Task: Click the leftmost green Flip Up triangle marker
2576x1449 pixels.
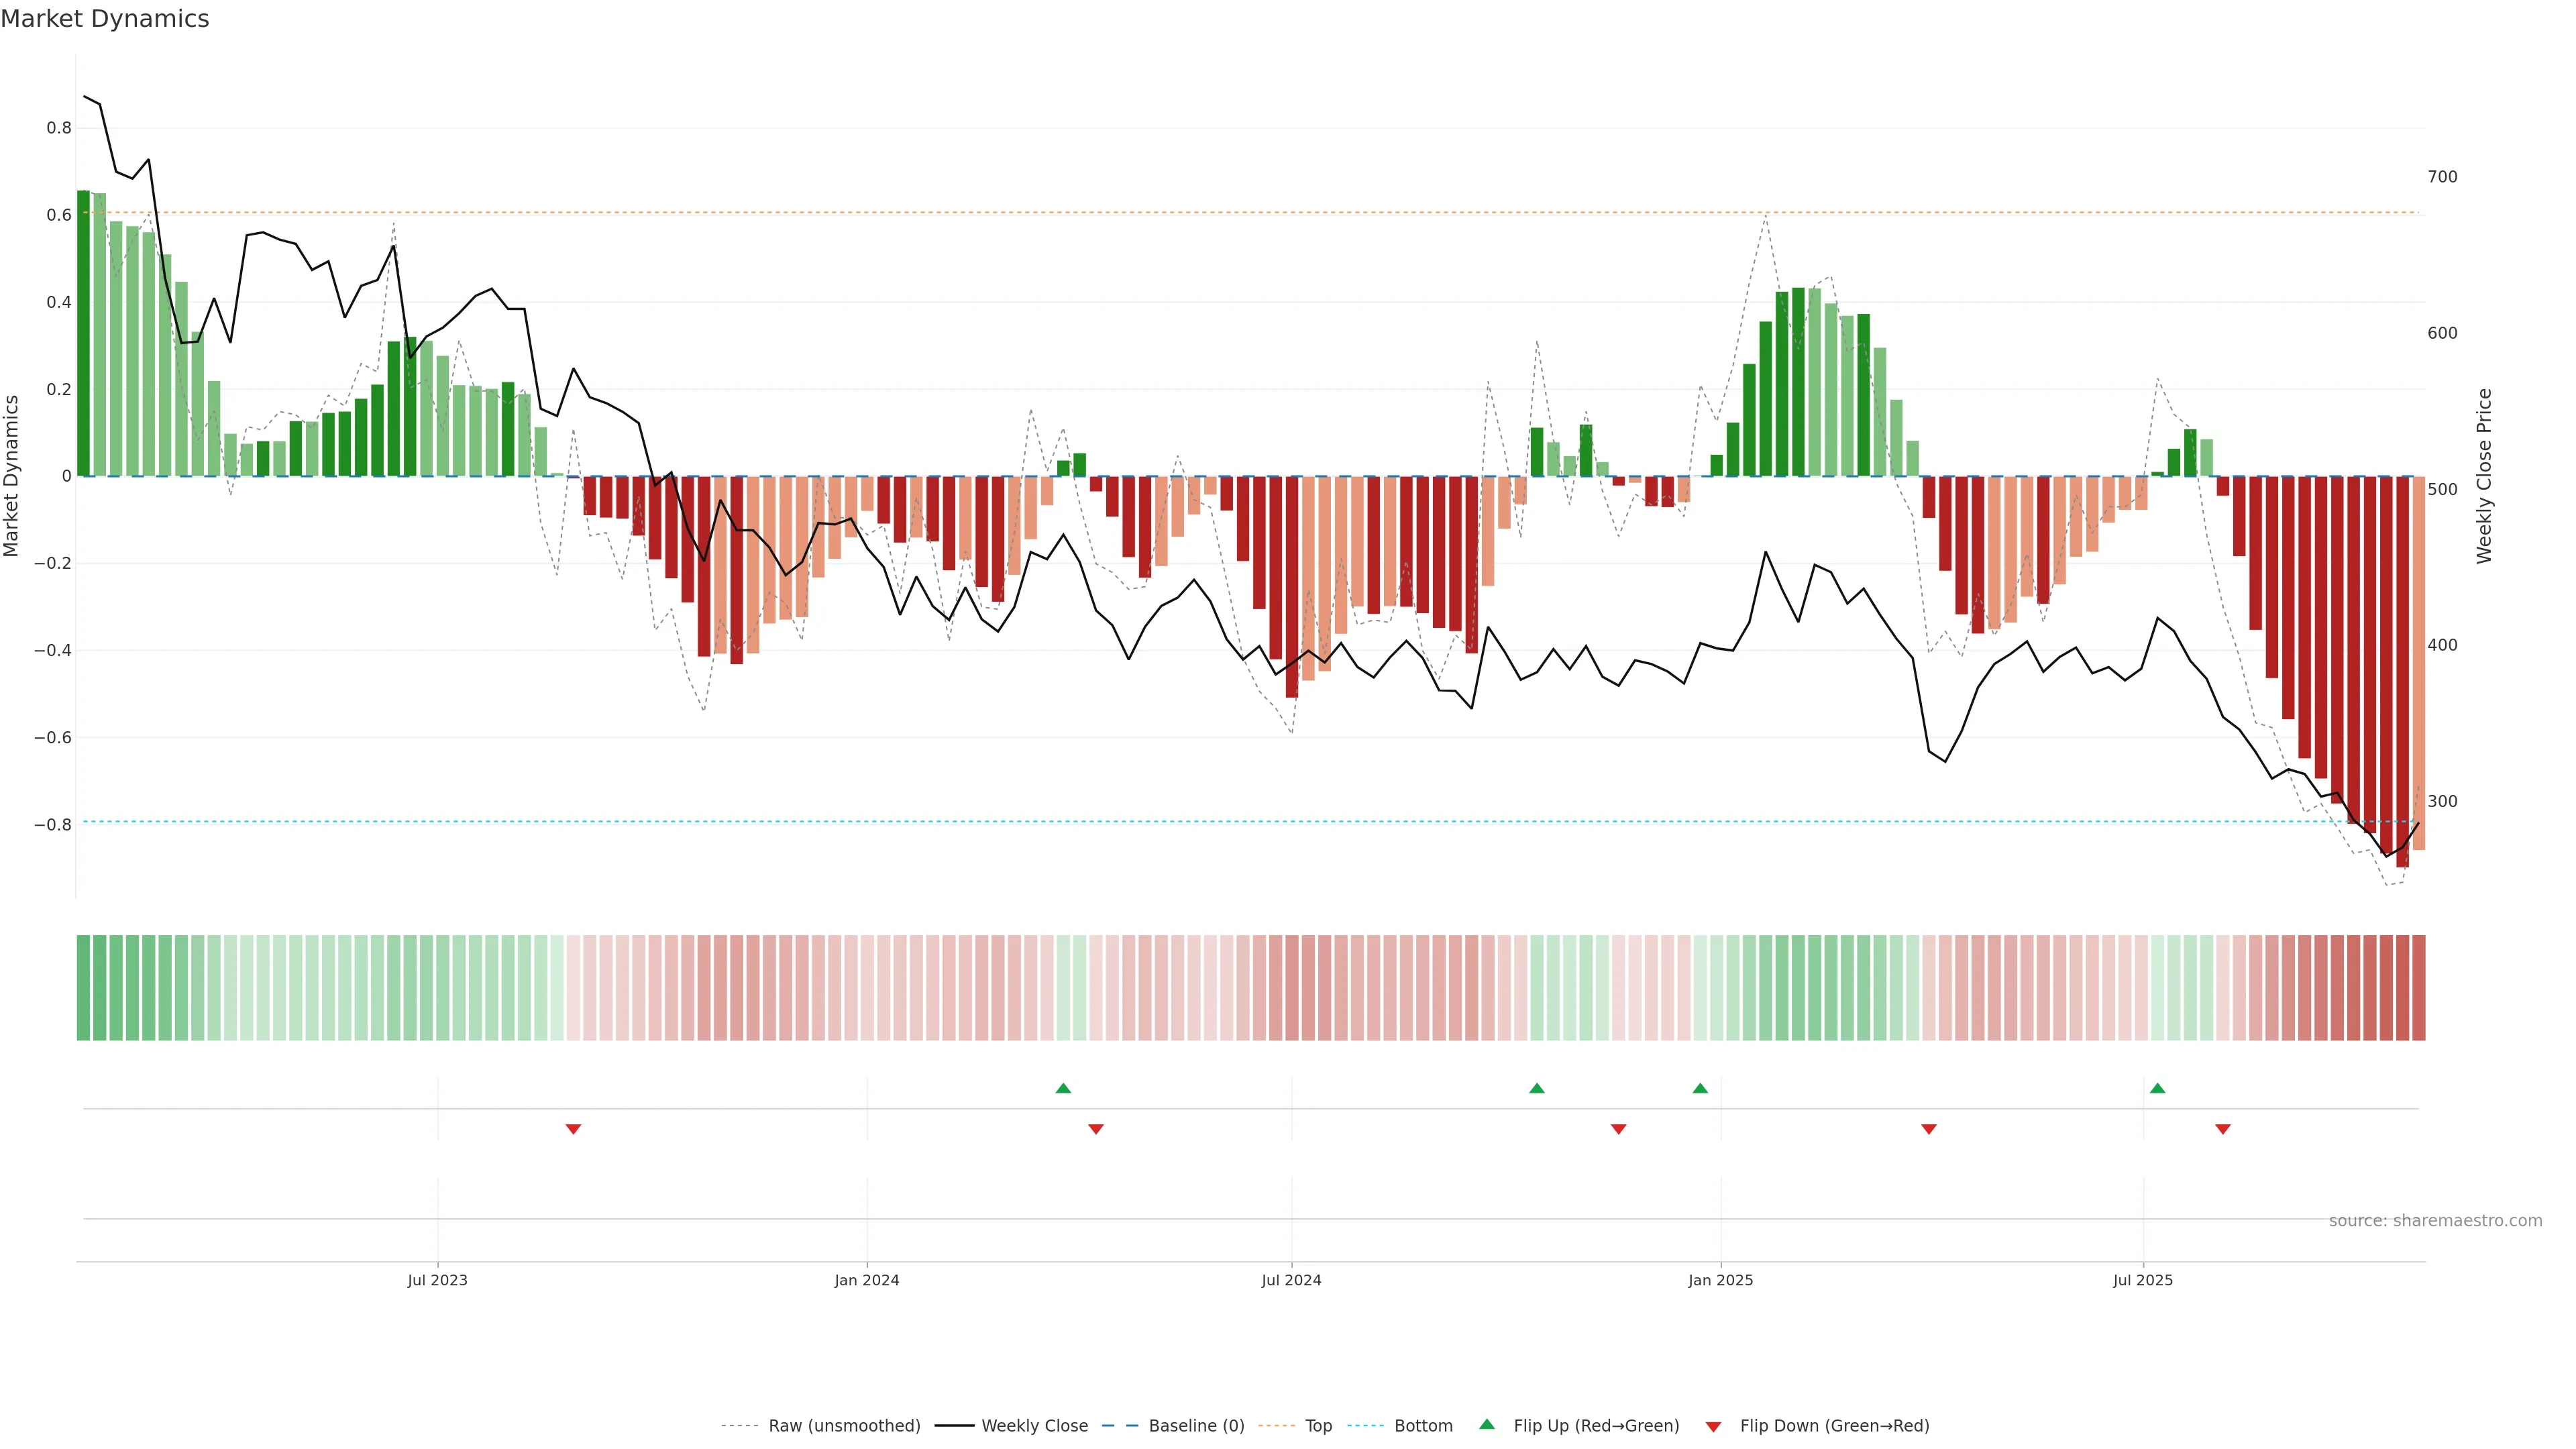Action: (x=1063, y=1088)
